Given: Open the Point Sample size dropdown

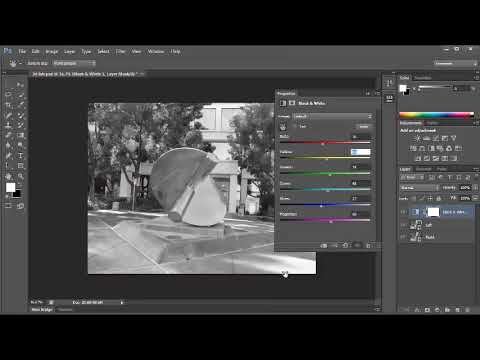Looking at the screenshot, I should pyautogui.click(x=74, y=63).
